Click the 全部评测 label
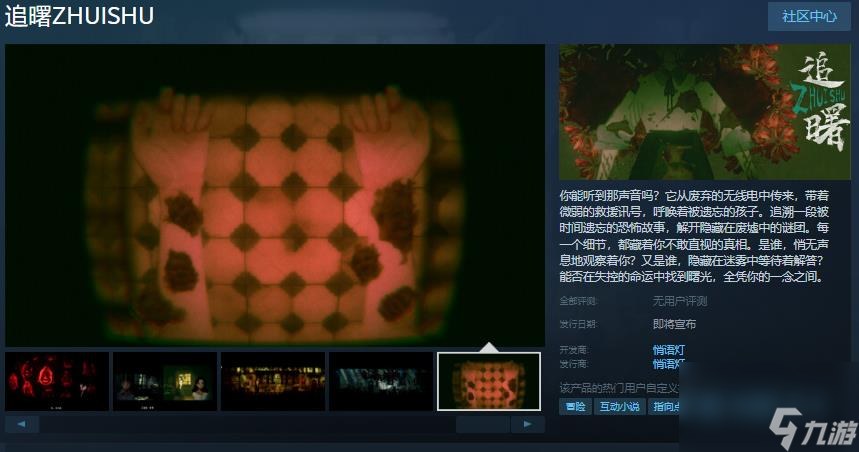This screenshot has width=859, height=452. pos(579,301)
